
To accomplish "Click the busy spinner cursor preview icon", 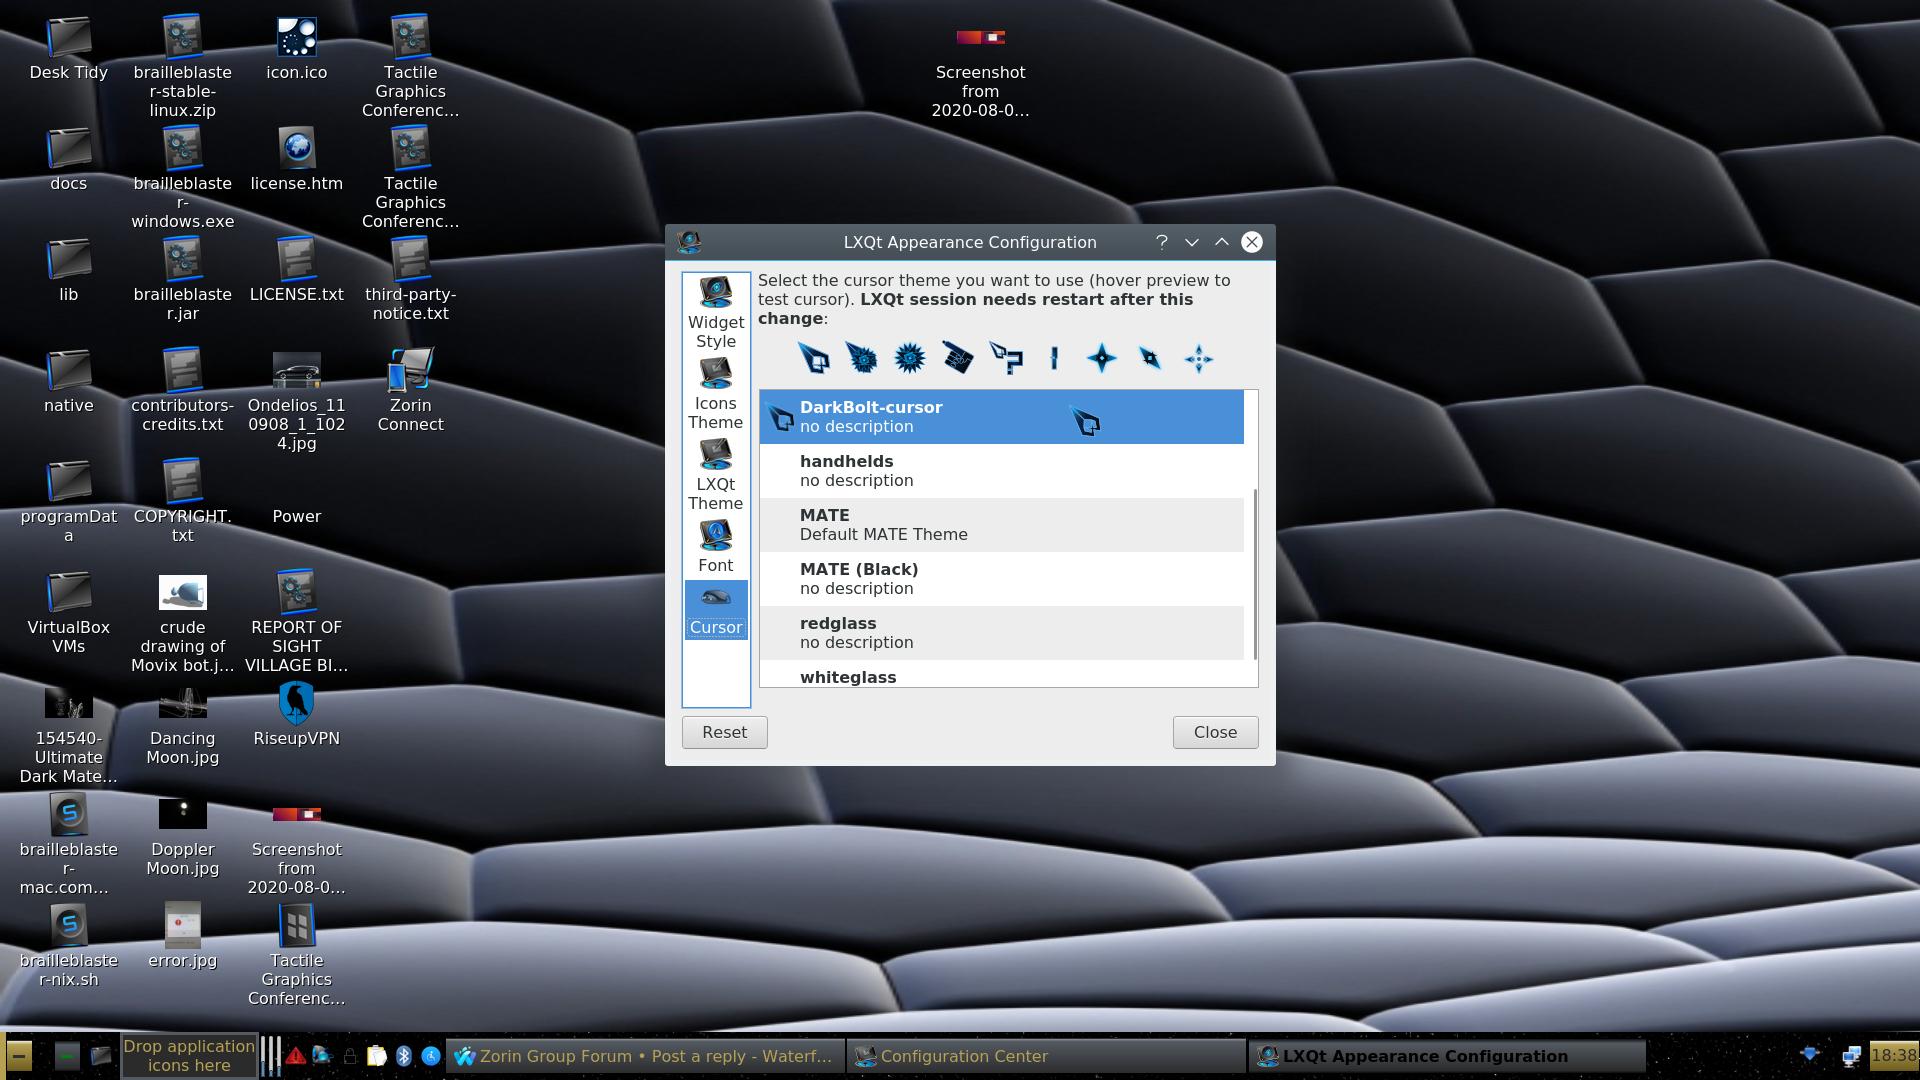I will 909,358.
